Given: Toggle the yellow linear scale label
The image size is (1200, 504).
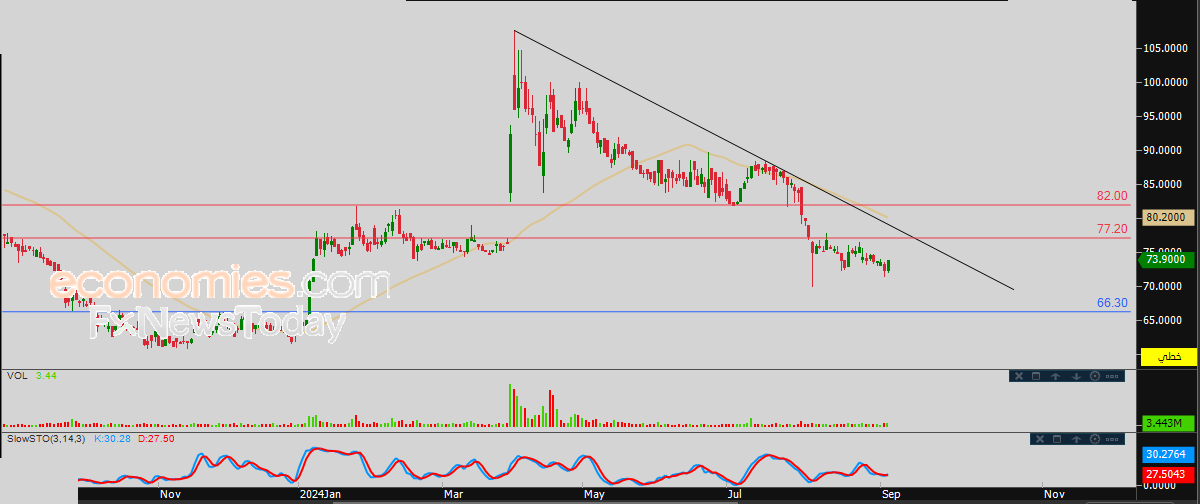Looking at the screenshot, I should click(x=1168, y=356).
